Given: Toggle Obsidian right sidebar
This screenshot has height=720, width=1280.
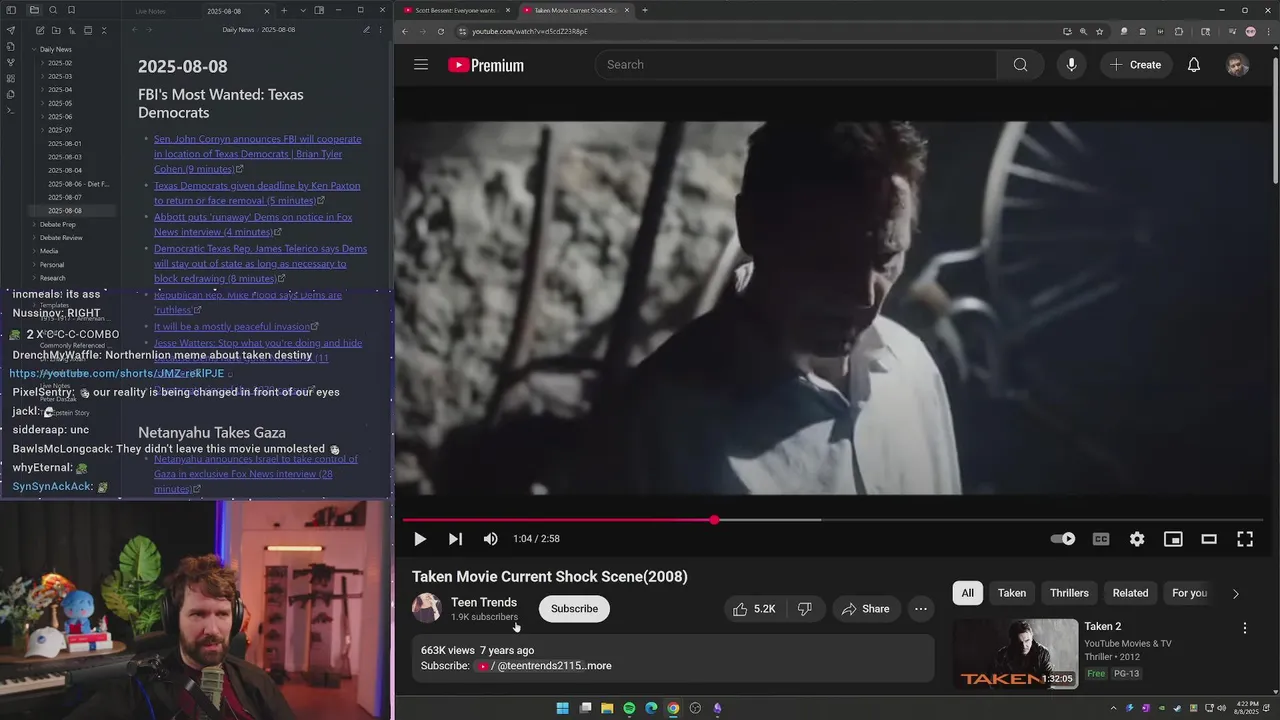Looking at the screenshot, I should click(319, 10).
